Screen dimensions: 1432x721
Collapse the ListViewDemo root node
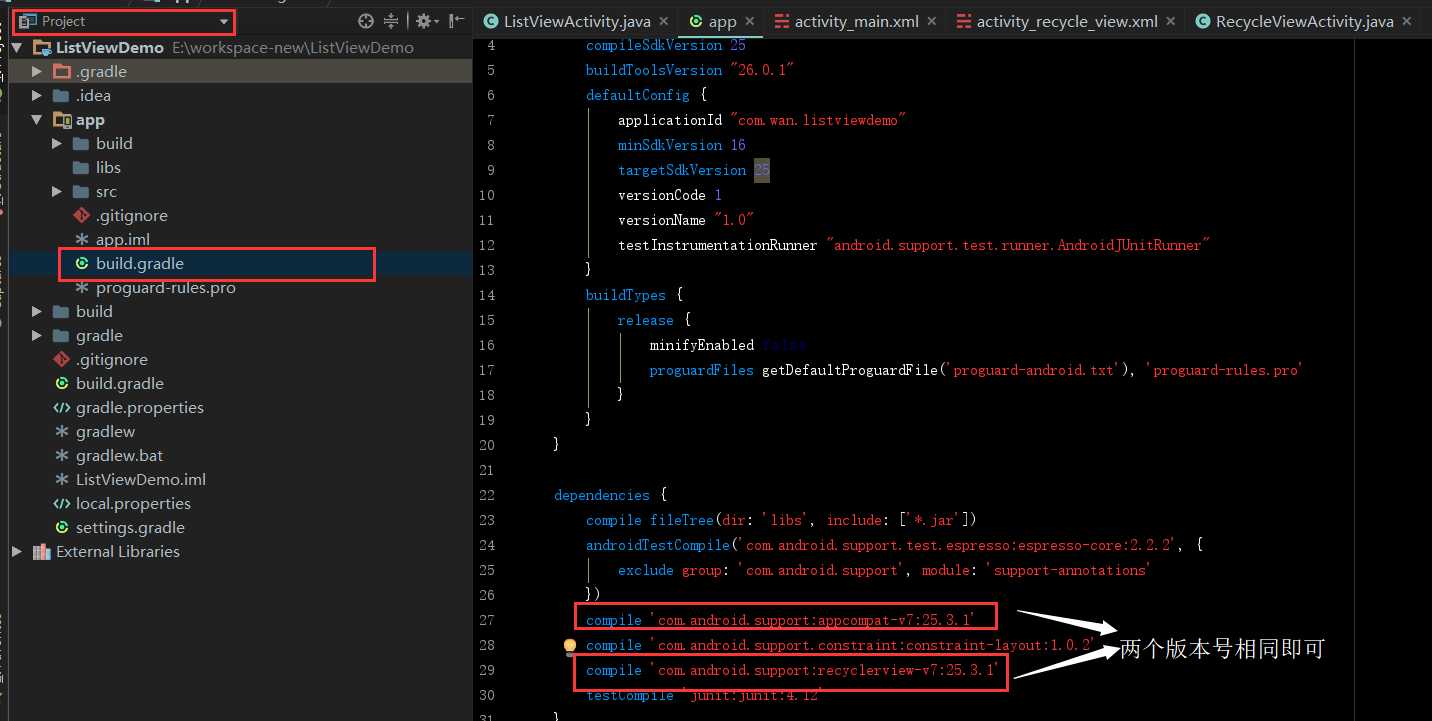(x=18, y=48)
